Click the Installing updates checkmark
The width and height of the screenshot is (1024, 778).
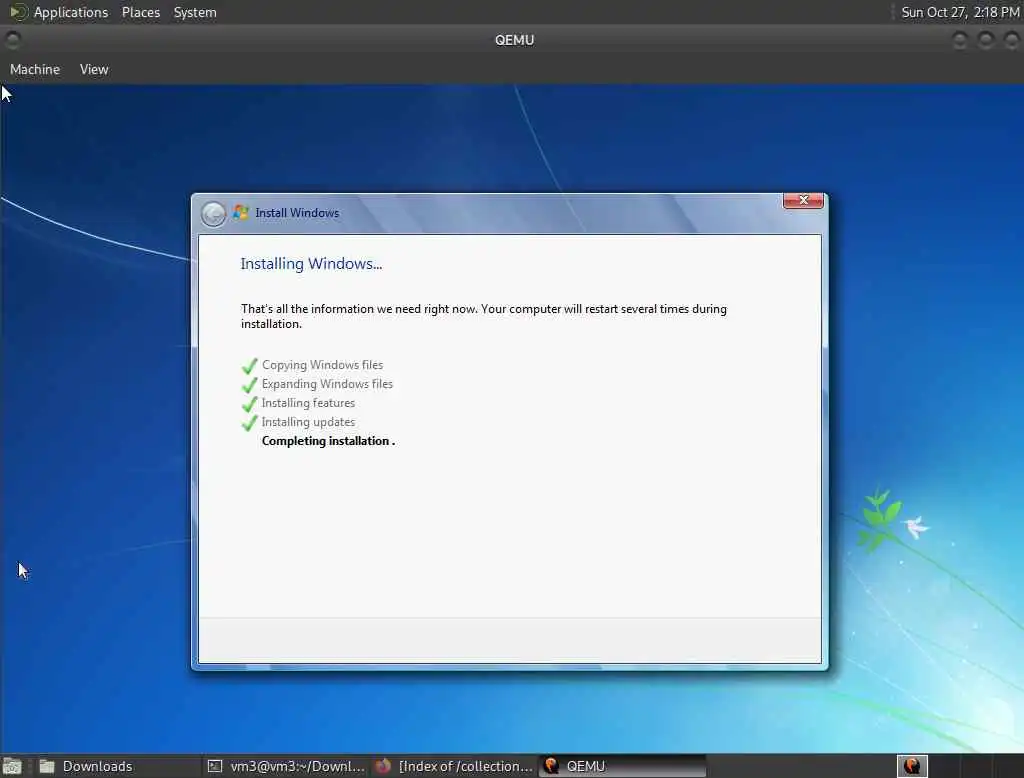click(249, 423)
